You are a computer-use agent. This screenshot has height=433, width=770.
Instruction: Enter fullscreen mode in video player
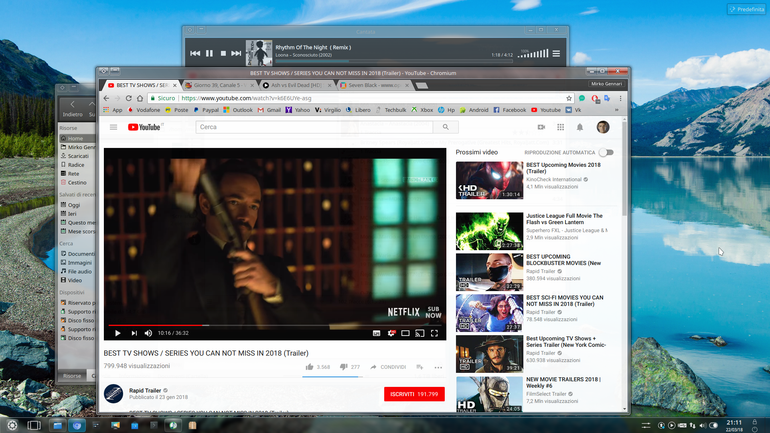[435, 333]
